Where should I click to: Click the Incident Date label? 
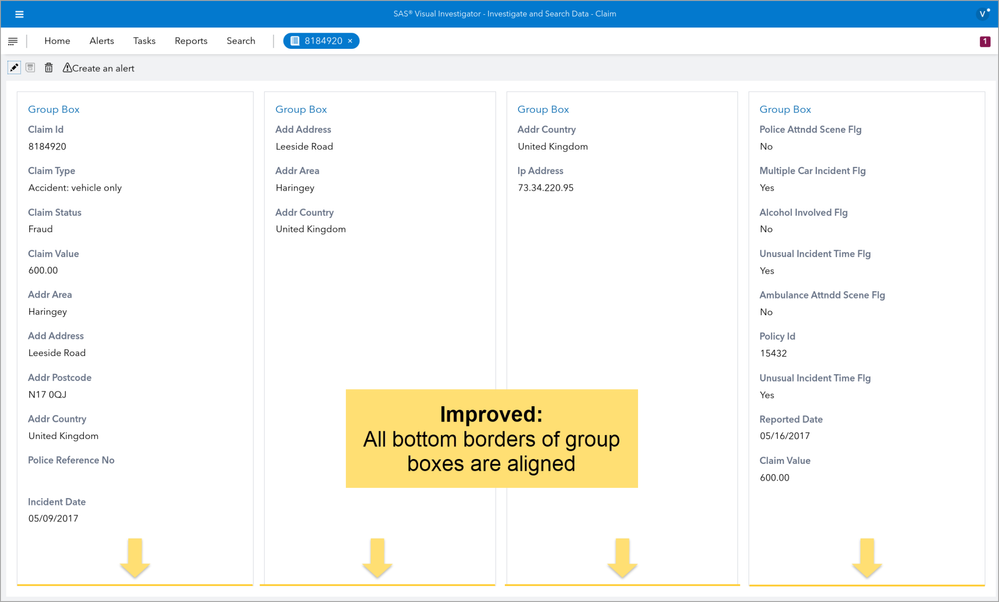click(x=57, y=502)
